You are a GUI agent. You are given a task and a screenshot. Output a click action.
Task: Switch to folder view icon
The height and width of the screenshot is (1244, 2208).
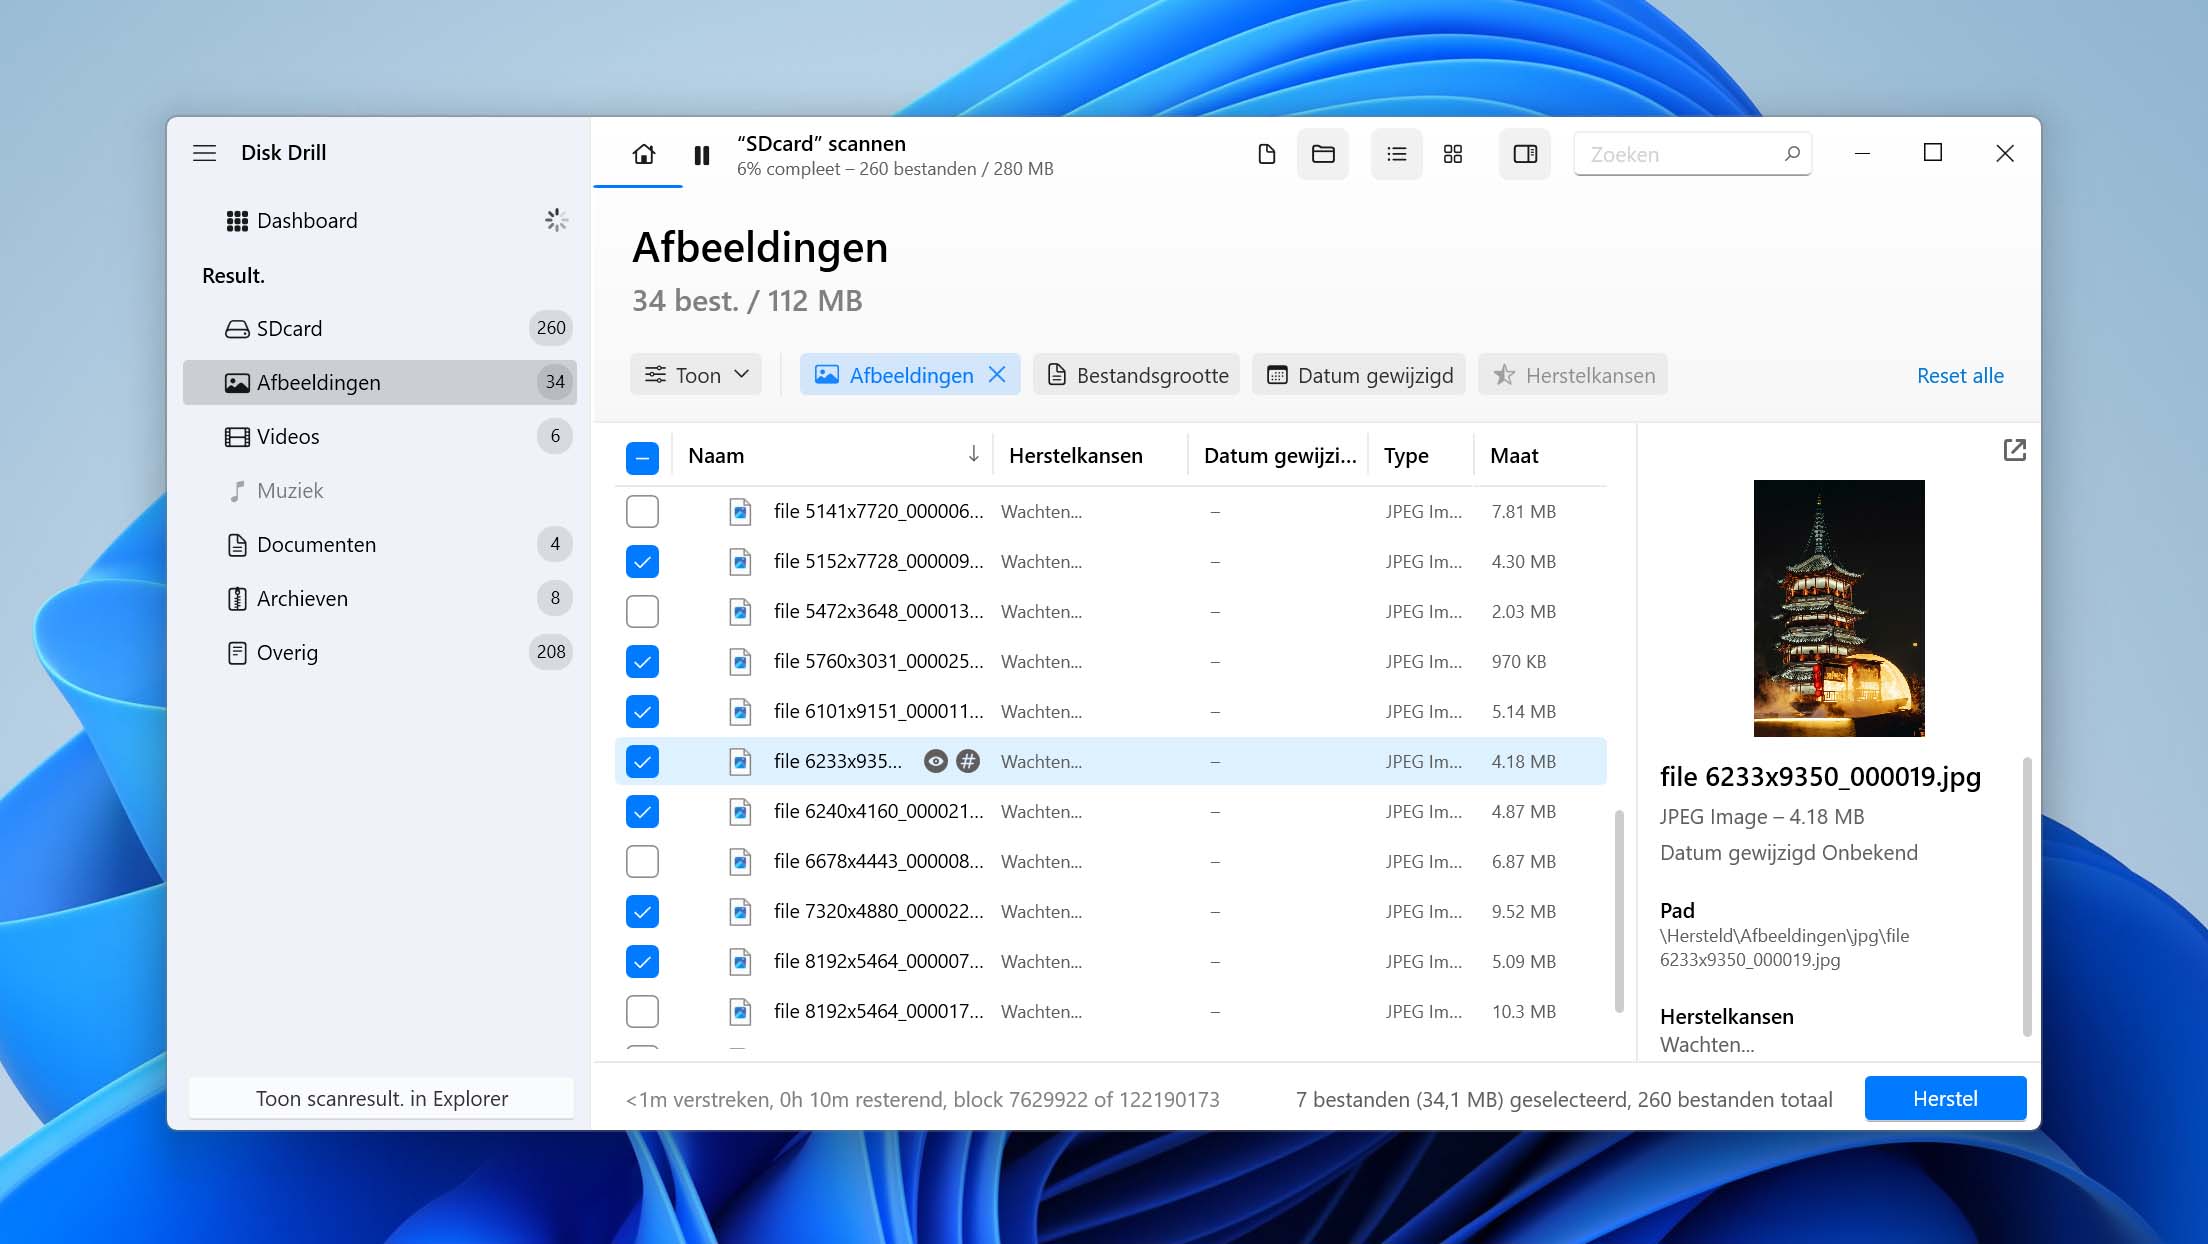tap(1323, 154)
